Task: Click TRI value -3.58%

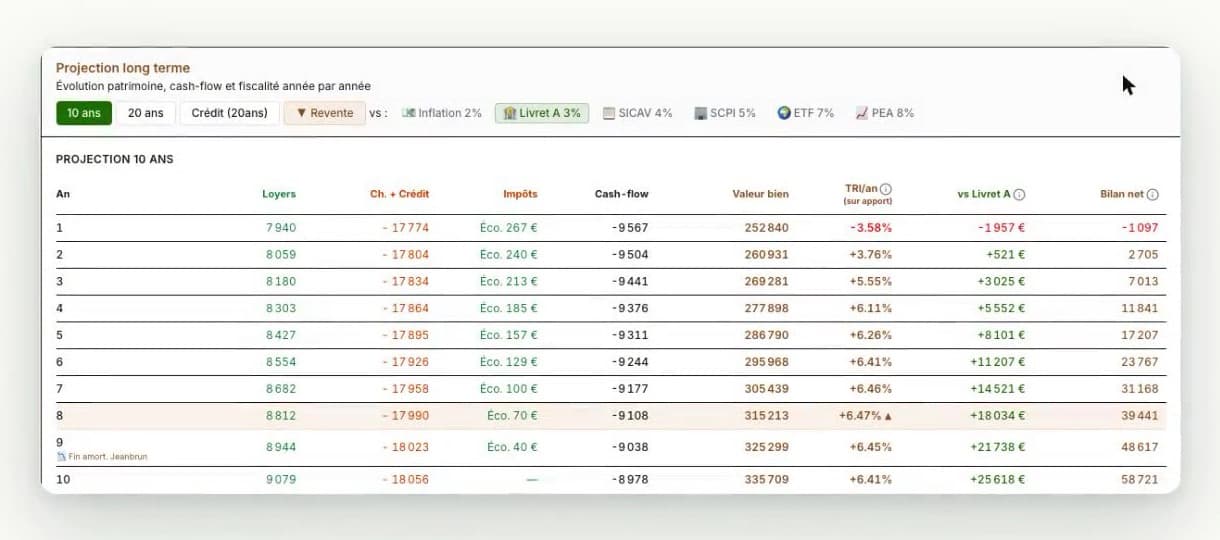Action: click(870, 228)
